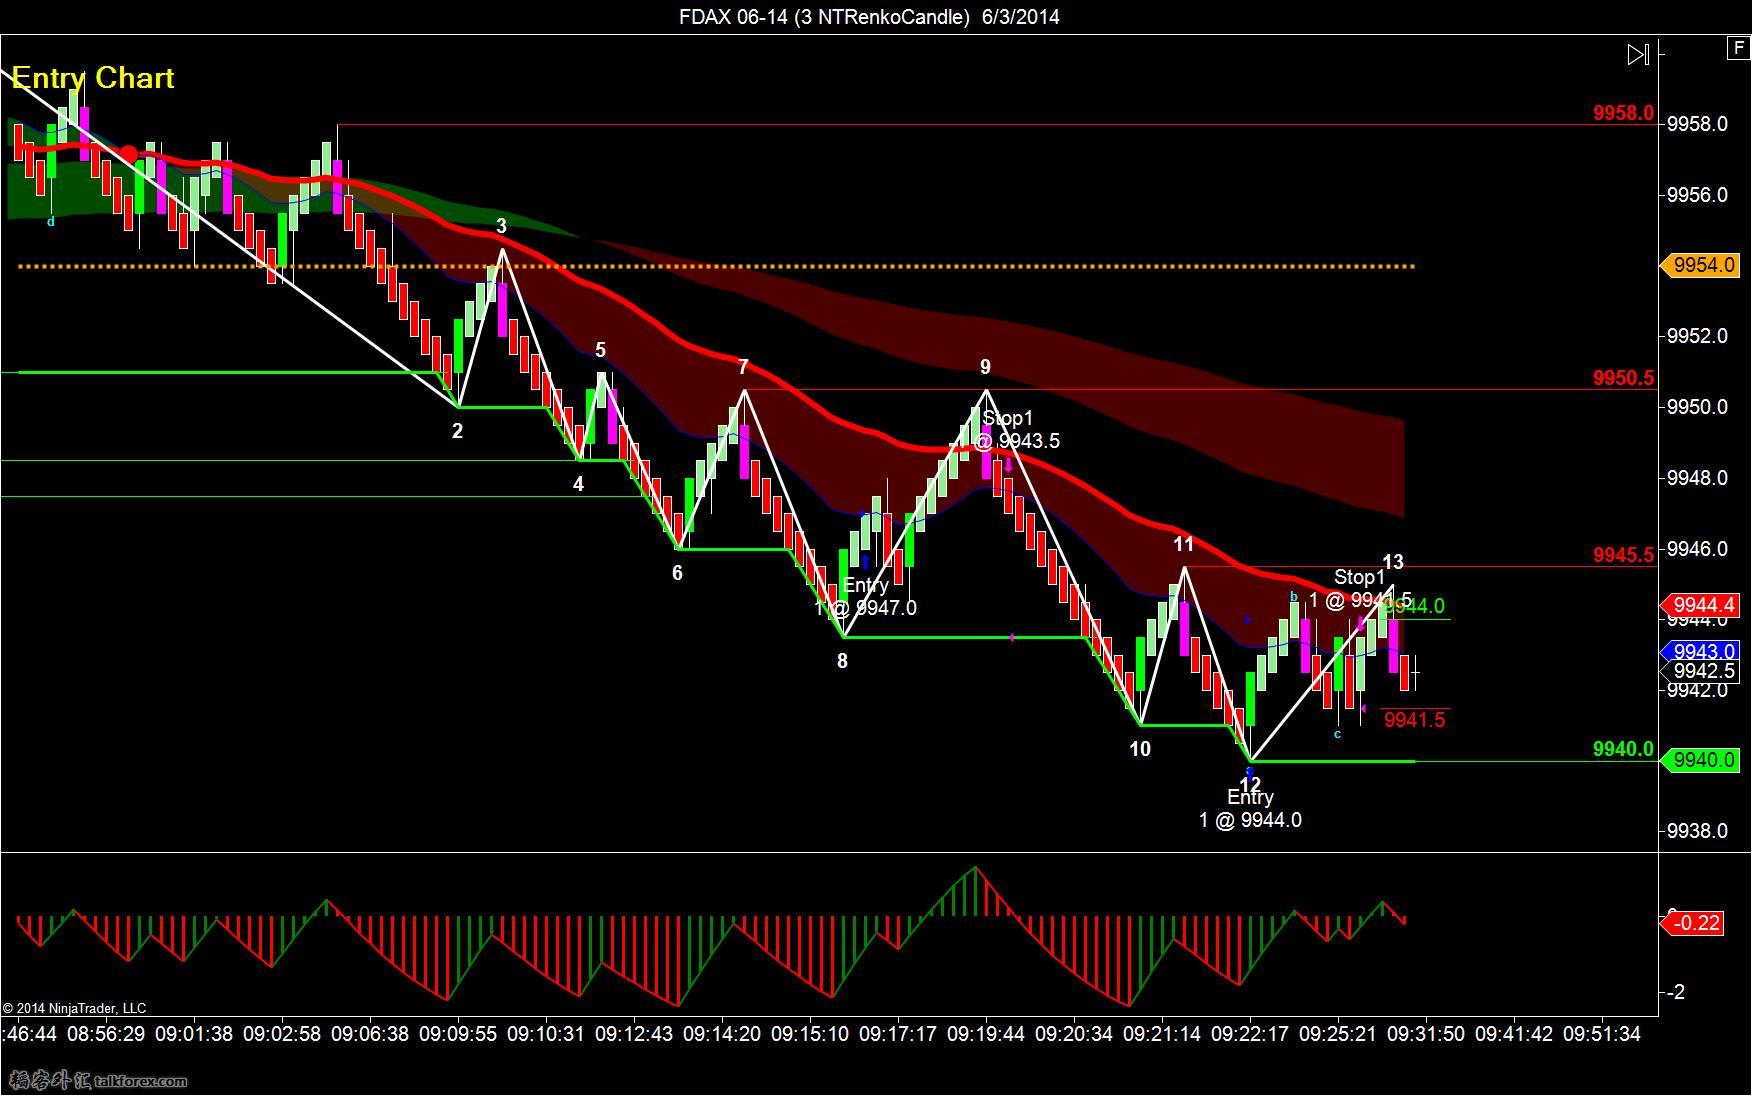Click the 09:22:17 time axis label
Screen dimensions: 1752x1096
(x=1250, y=1034)
